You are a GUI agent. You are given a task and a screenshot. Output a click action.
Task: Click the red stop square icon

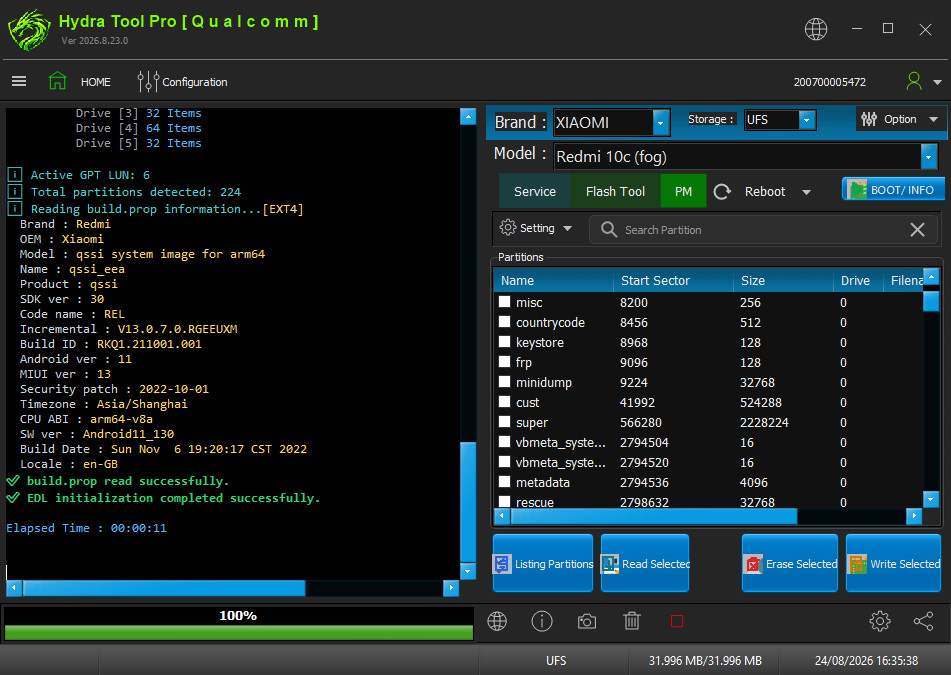tap(677, 621)
